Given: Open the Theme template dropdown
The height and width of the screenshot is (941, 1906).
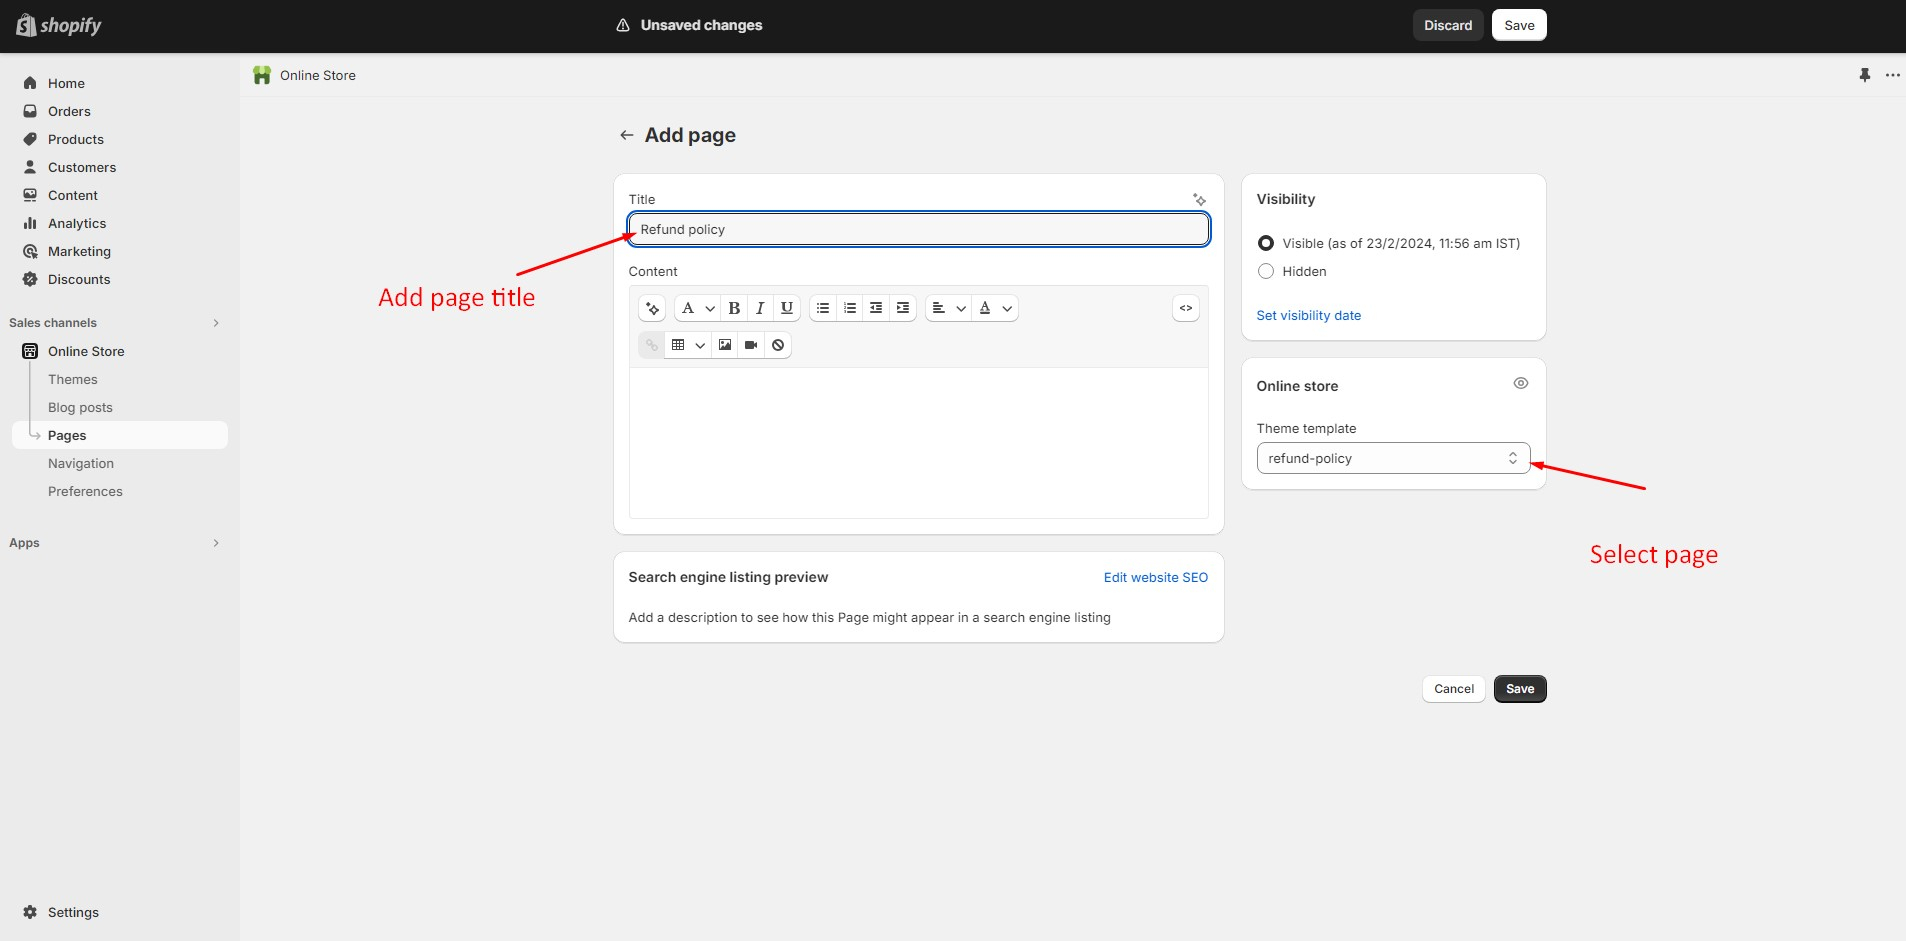Looking at the screenshot, I should [x=1392, y=458].
